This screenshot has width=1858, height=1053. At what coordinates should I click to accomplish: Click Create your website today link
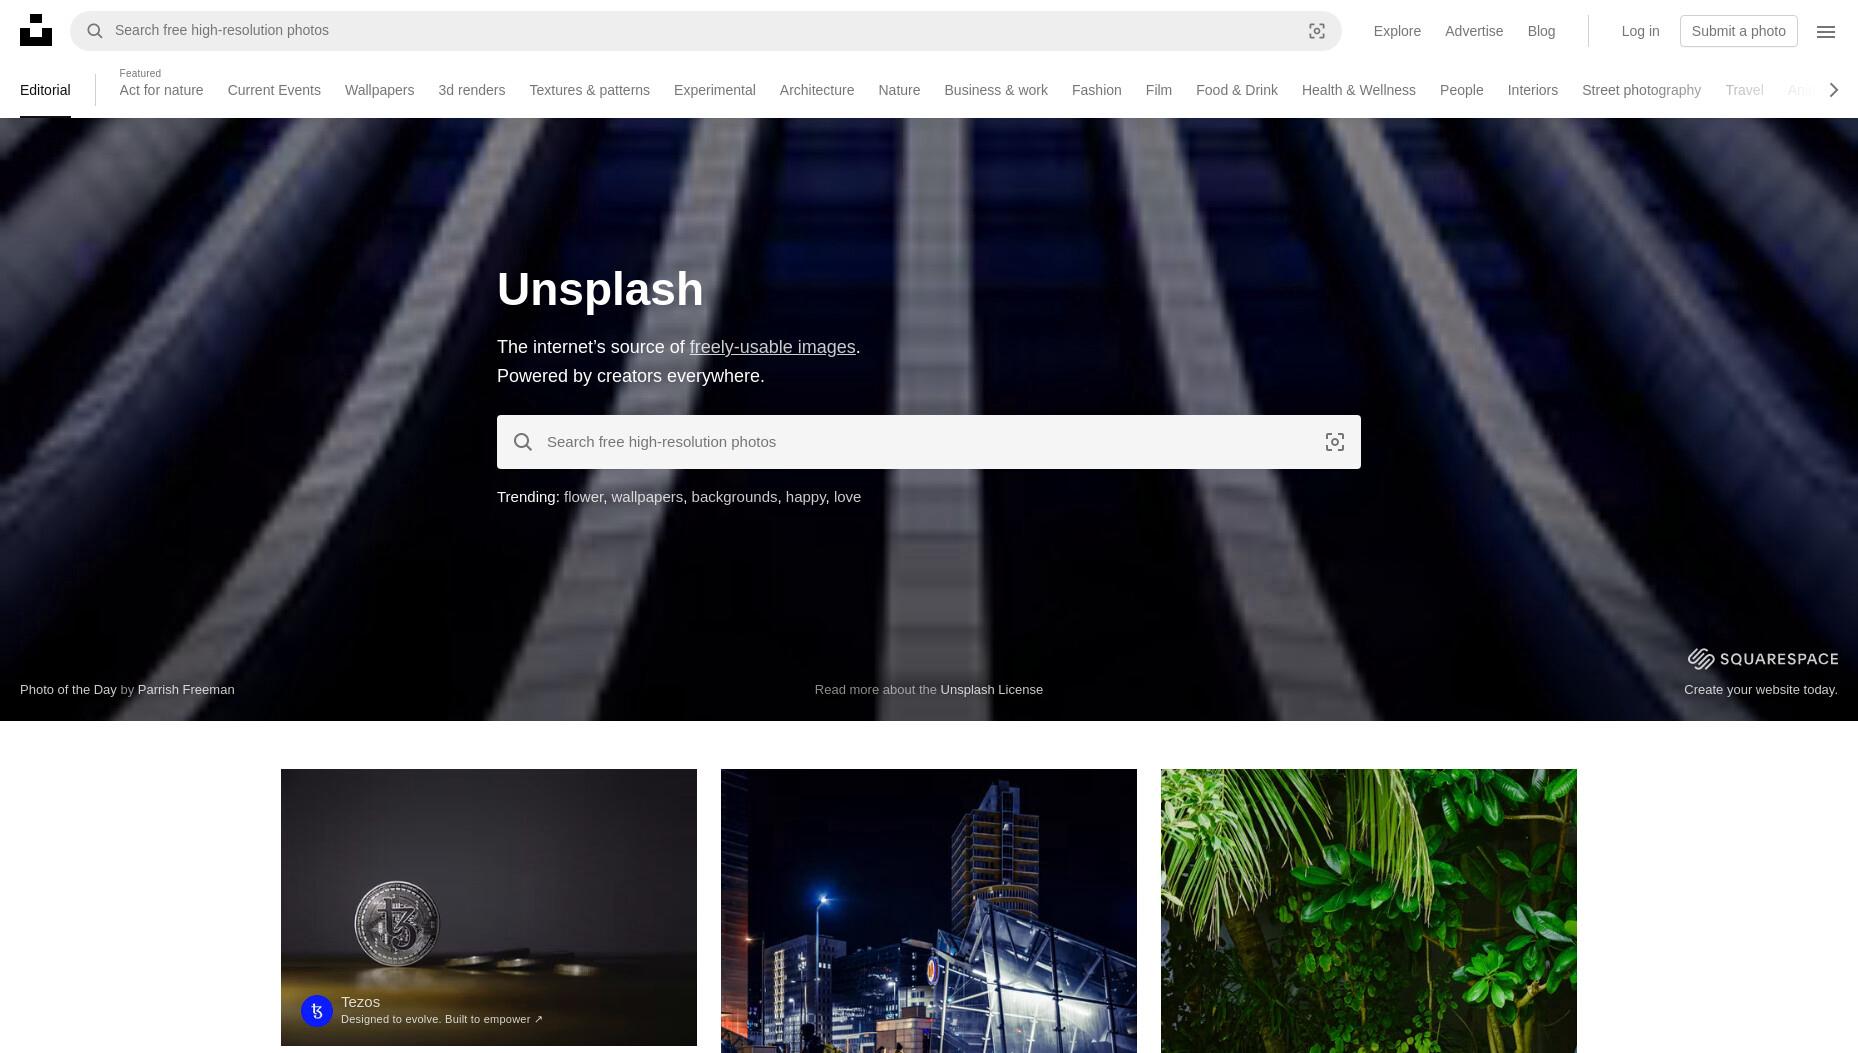point(1761,689)
